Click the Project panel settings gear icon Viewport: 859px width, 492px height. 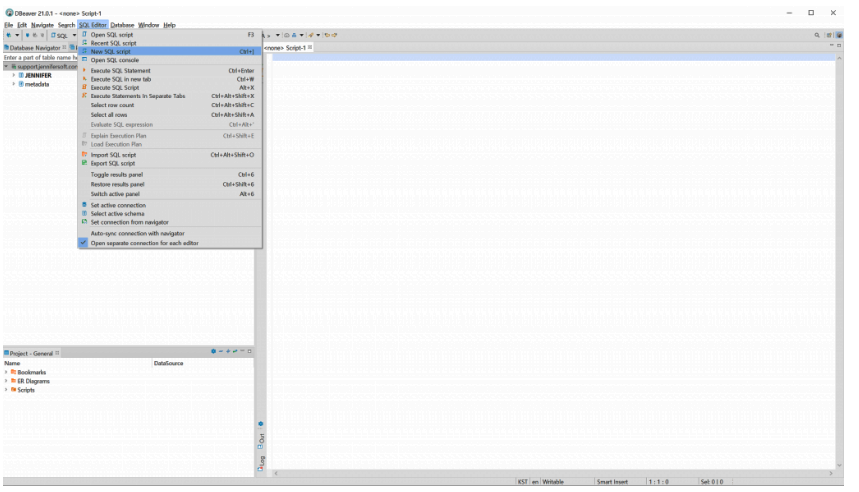[x=213, y=352]
